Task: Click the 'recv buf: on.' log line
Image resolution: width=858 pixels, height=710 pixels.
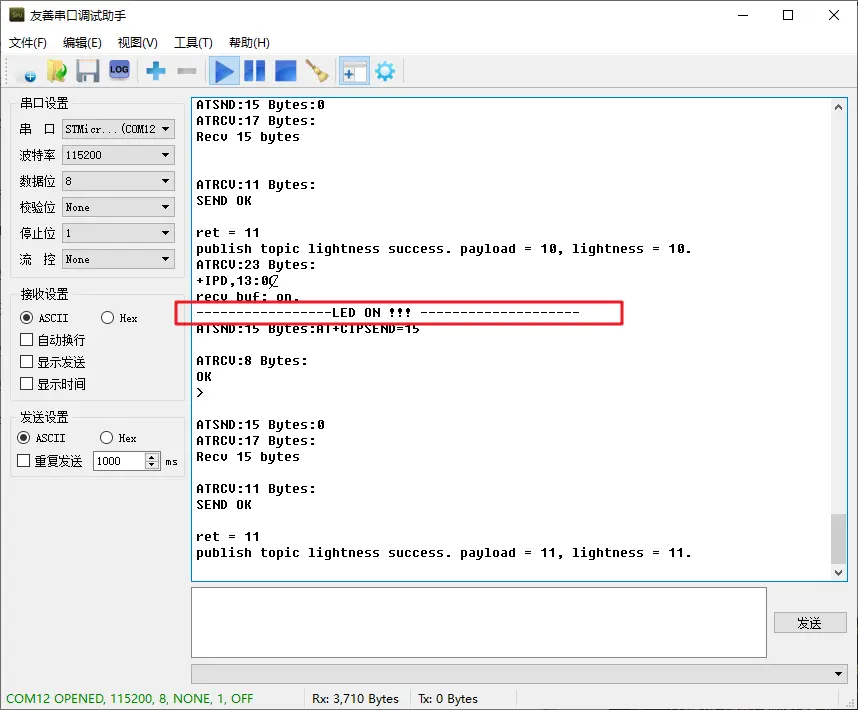Action: click(x=247, y=297)
